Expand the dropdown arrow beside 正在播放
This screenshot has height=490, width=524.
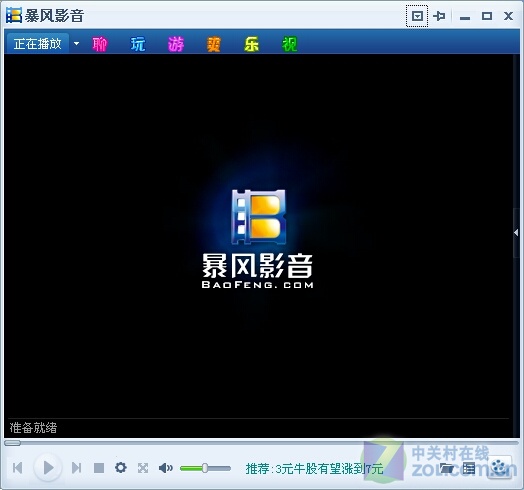(77, 43)
